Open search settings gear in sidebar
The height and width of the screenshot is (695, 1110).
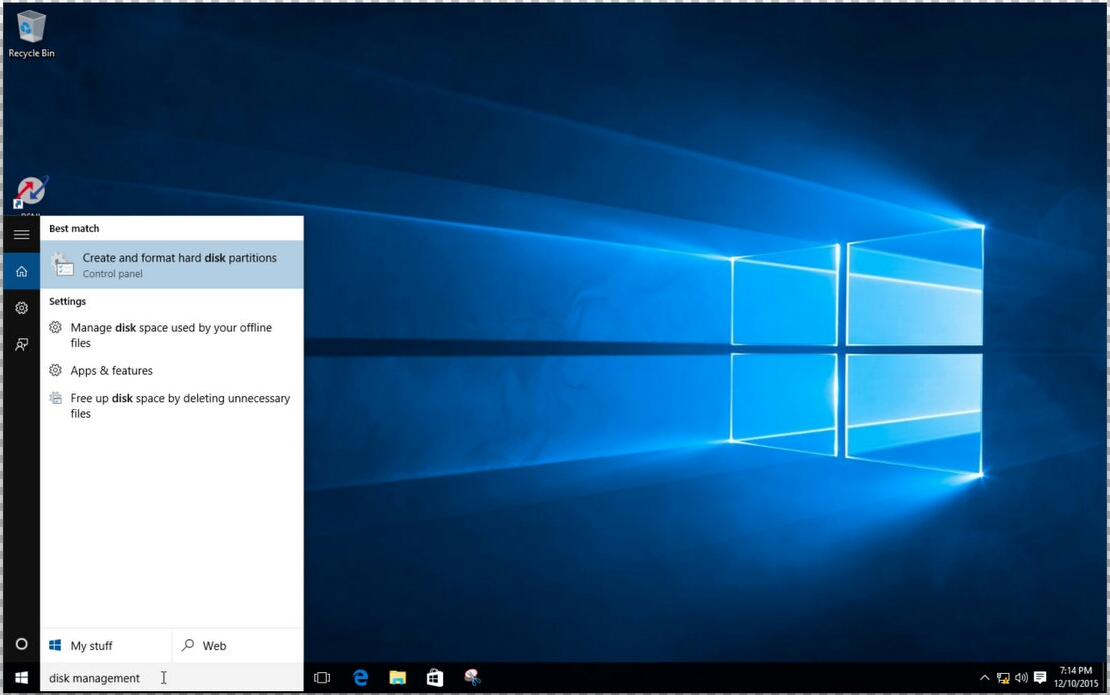[22, 308]
